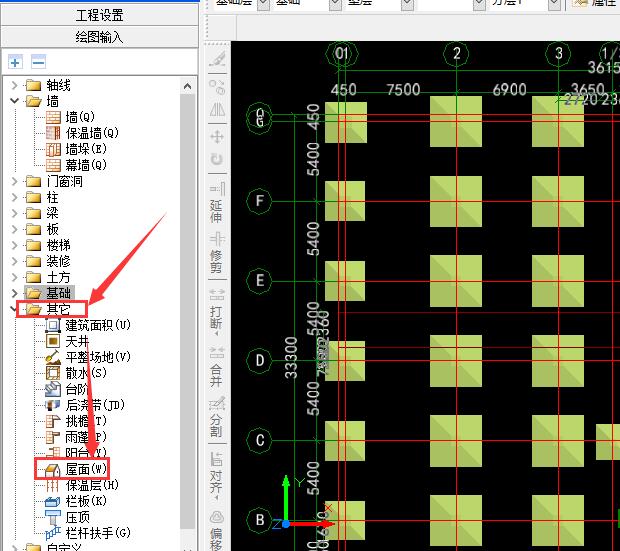The image size is (620, 551).
Task: Select 幕墙(Q) curtain wall item
Action: click(x=76, y=165)
